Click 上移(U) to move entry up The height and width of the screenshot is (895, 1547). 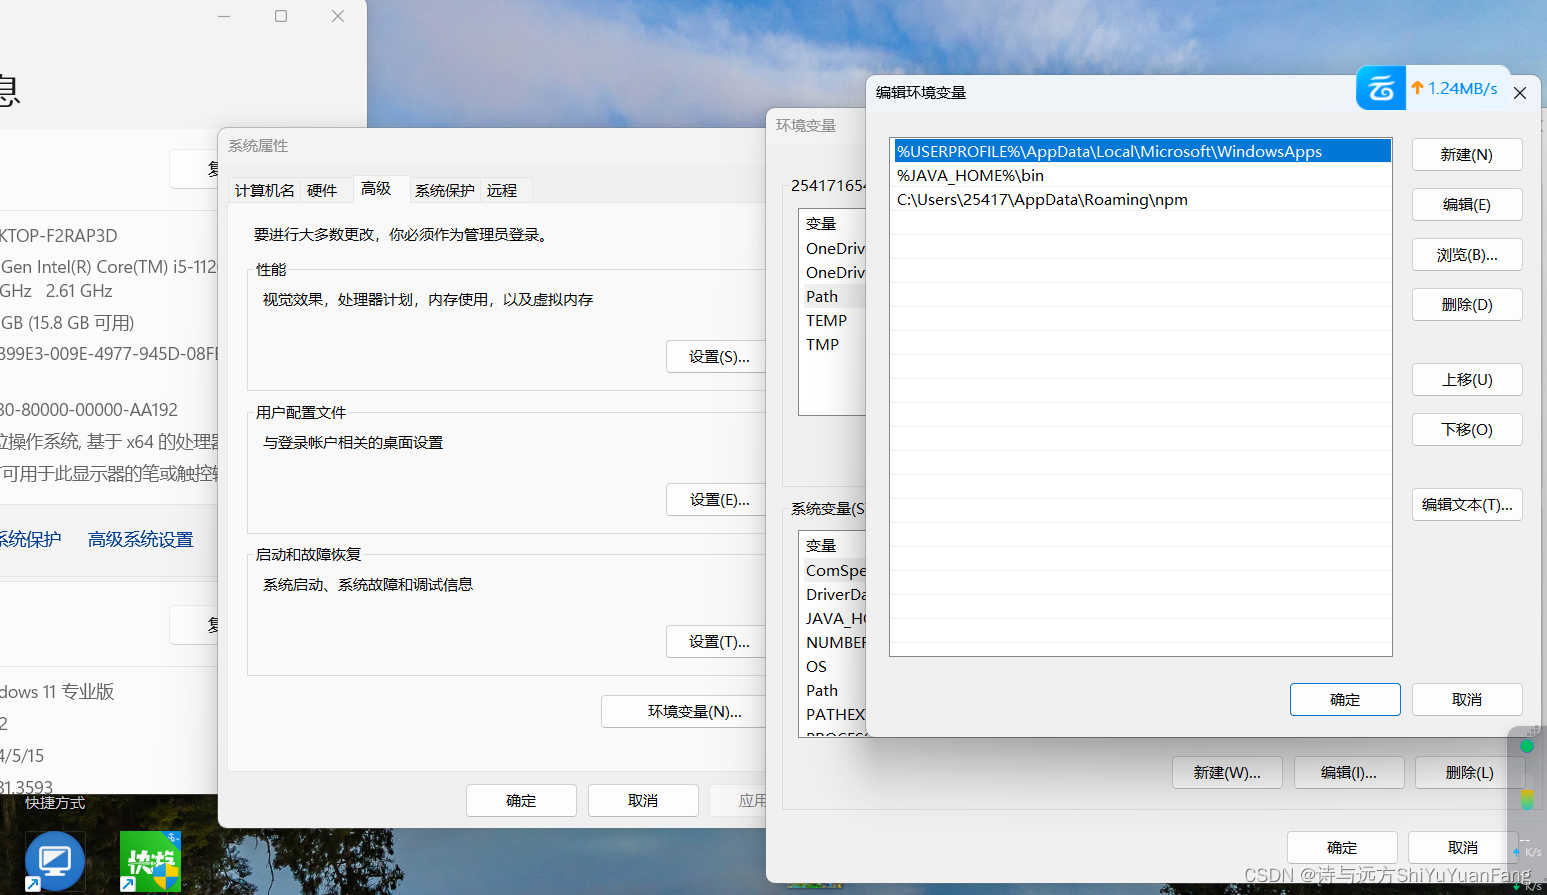tap(1466, 379)
